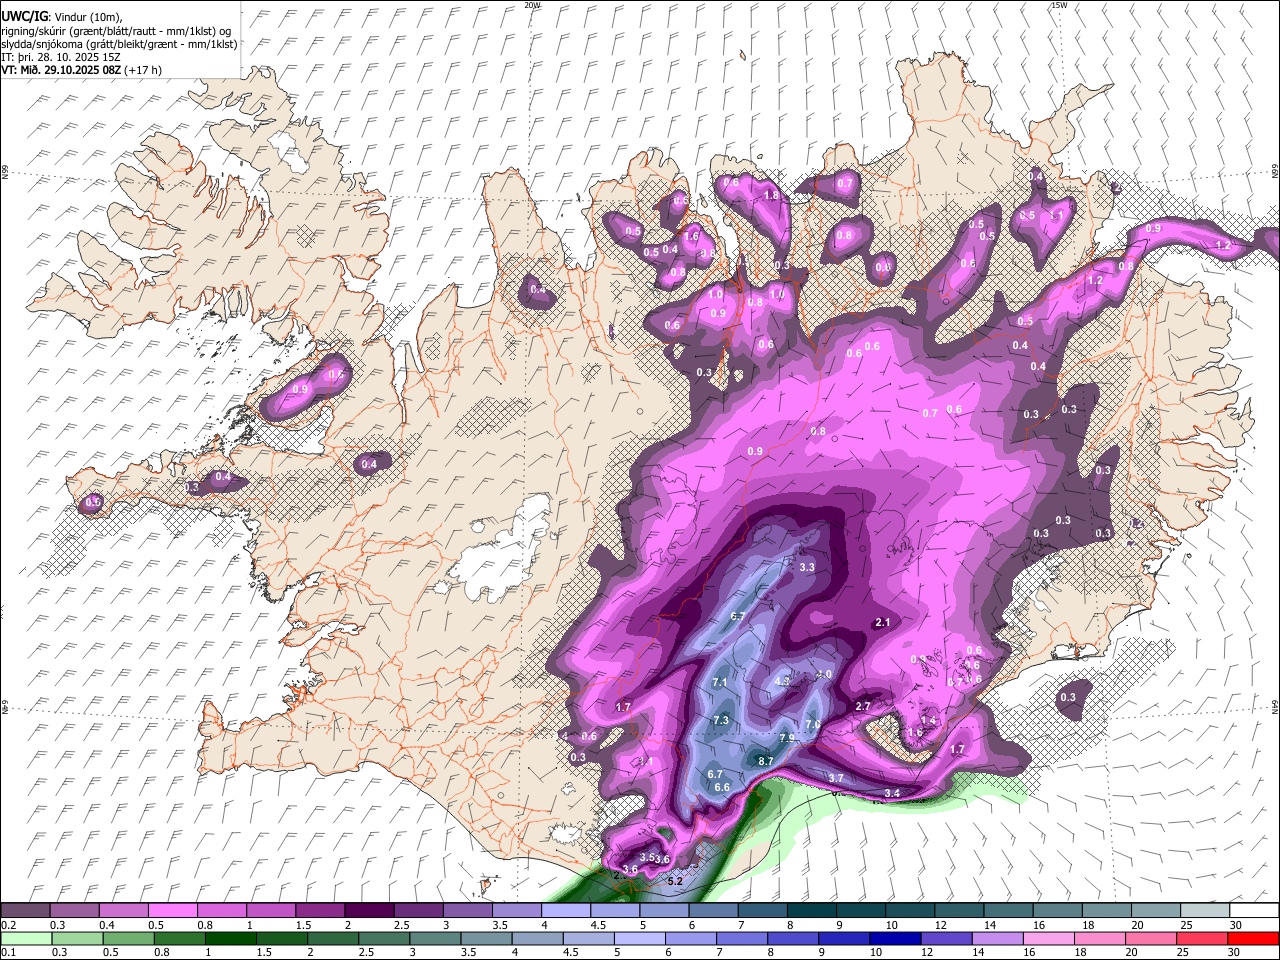This screenshot has width=1280, height=960.
Task: Click the 3.4 precipitation value on the map
Action: 893,793
